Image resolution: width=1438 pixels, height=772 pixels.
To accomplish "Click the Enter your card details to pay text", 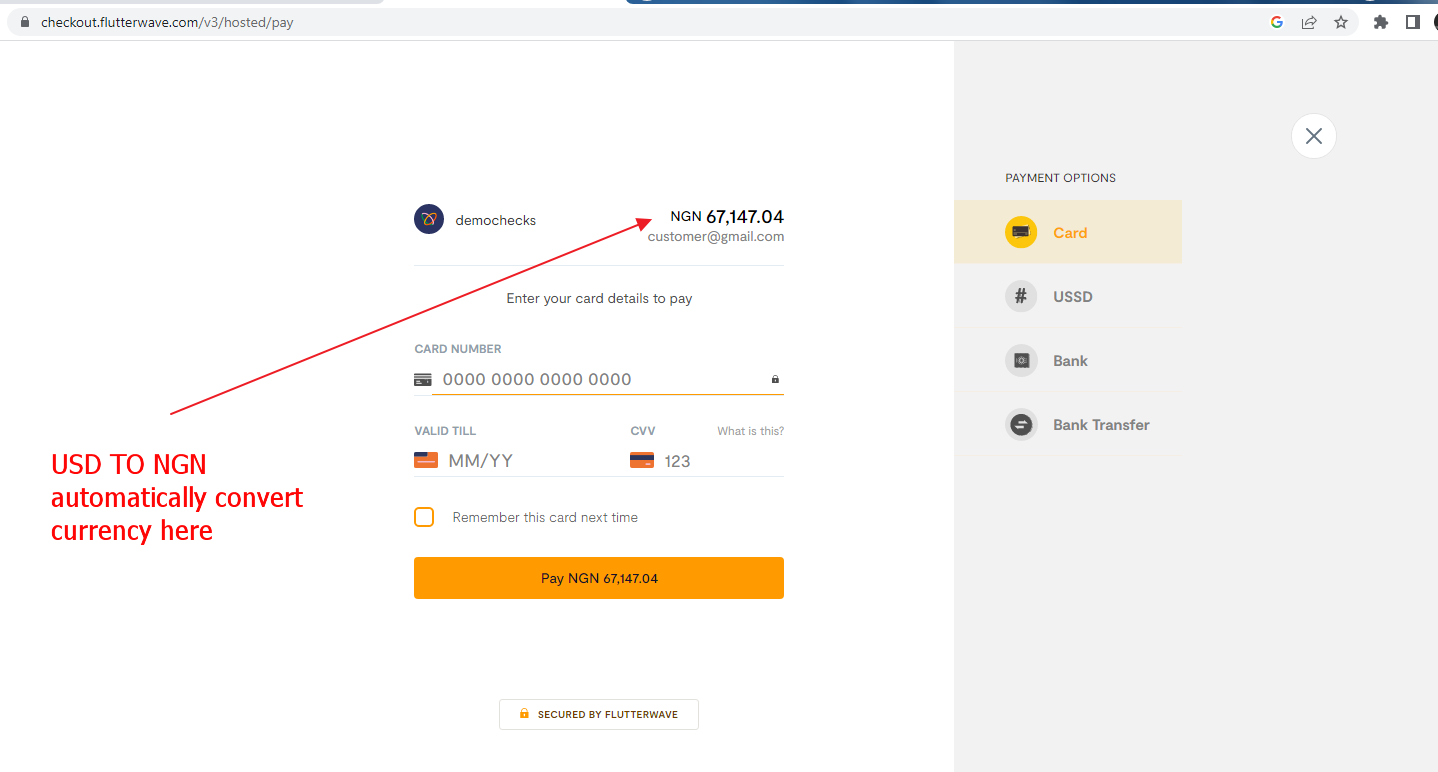I will [x=599, y=298].
